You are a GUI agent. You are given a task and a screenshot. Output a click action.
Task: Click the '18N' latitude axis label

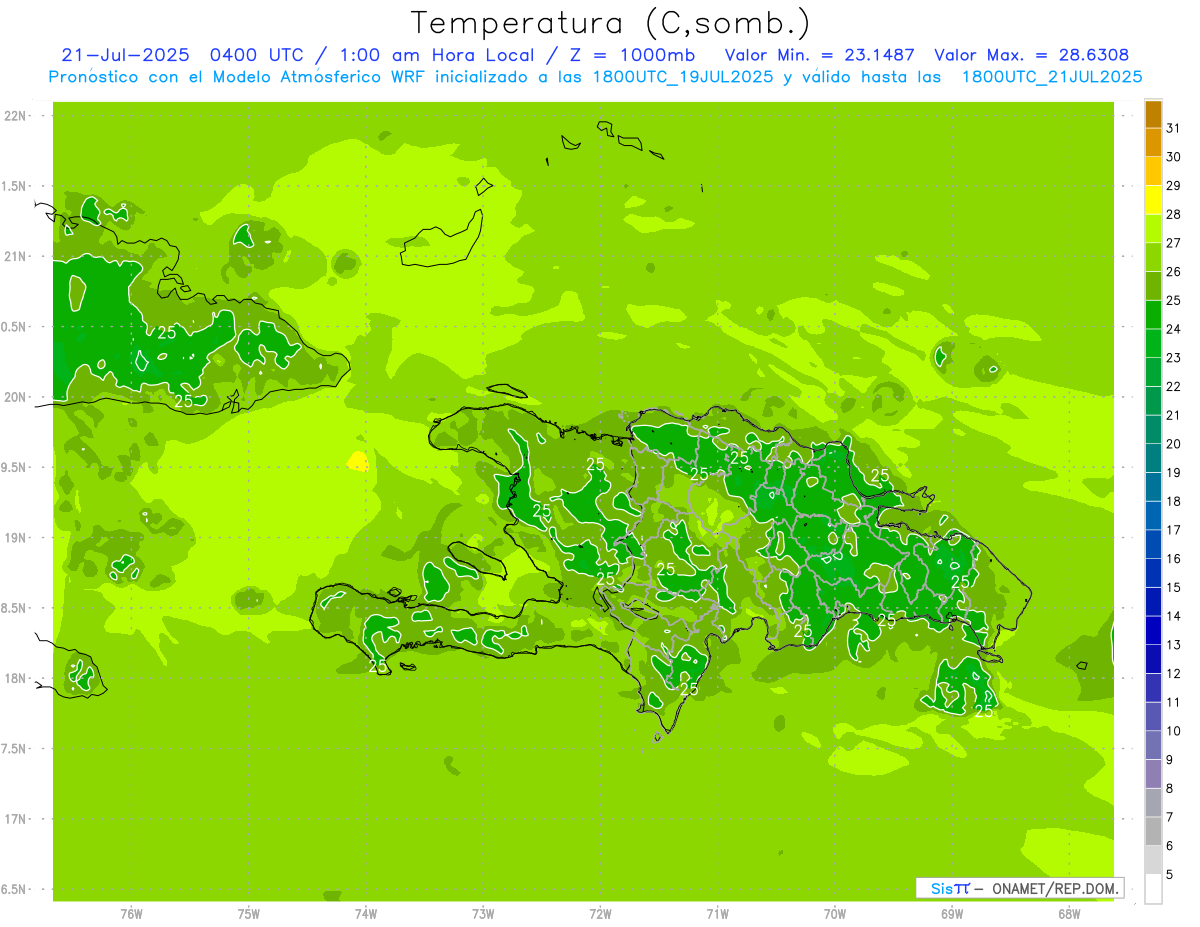[x=15, y=678]
